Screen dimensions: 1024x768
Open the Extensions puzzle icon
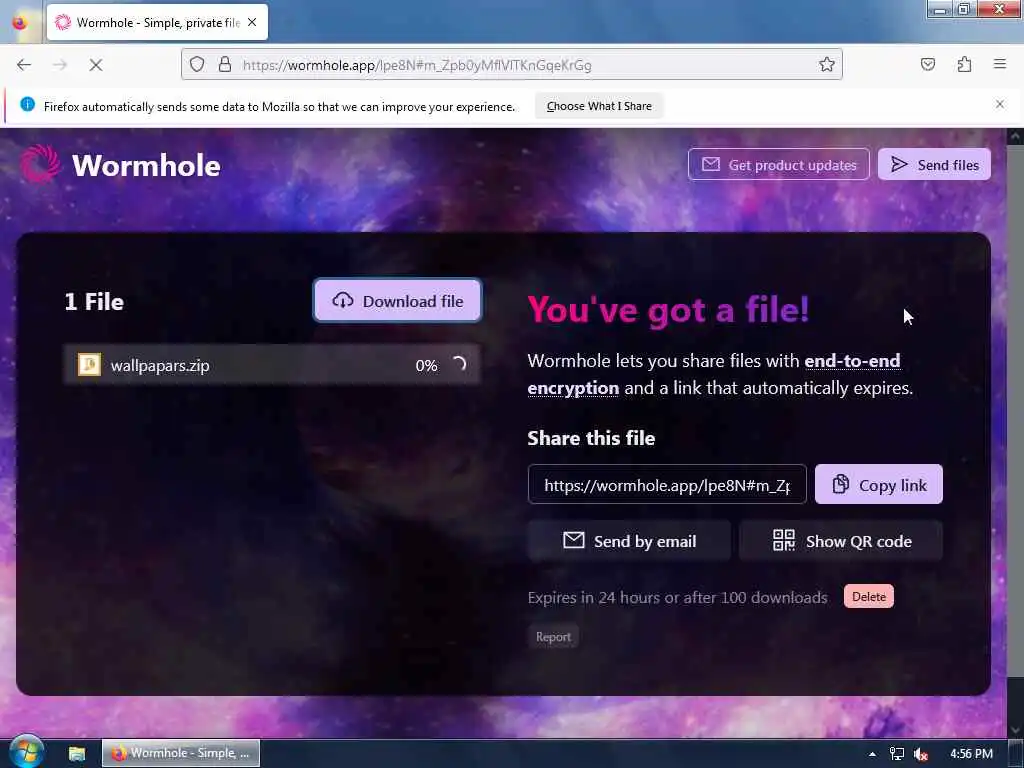pyautogui.click(x=964, y=64)
